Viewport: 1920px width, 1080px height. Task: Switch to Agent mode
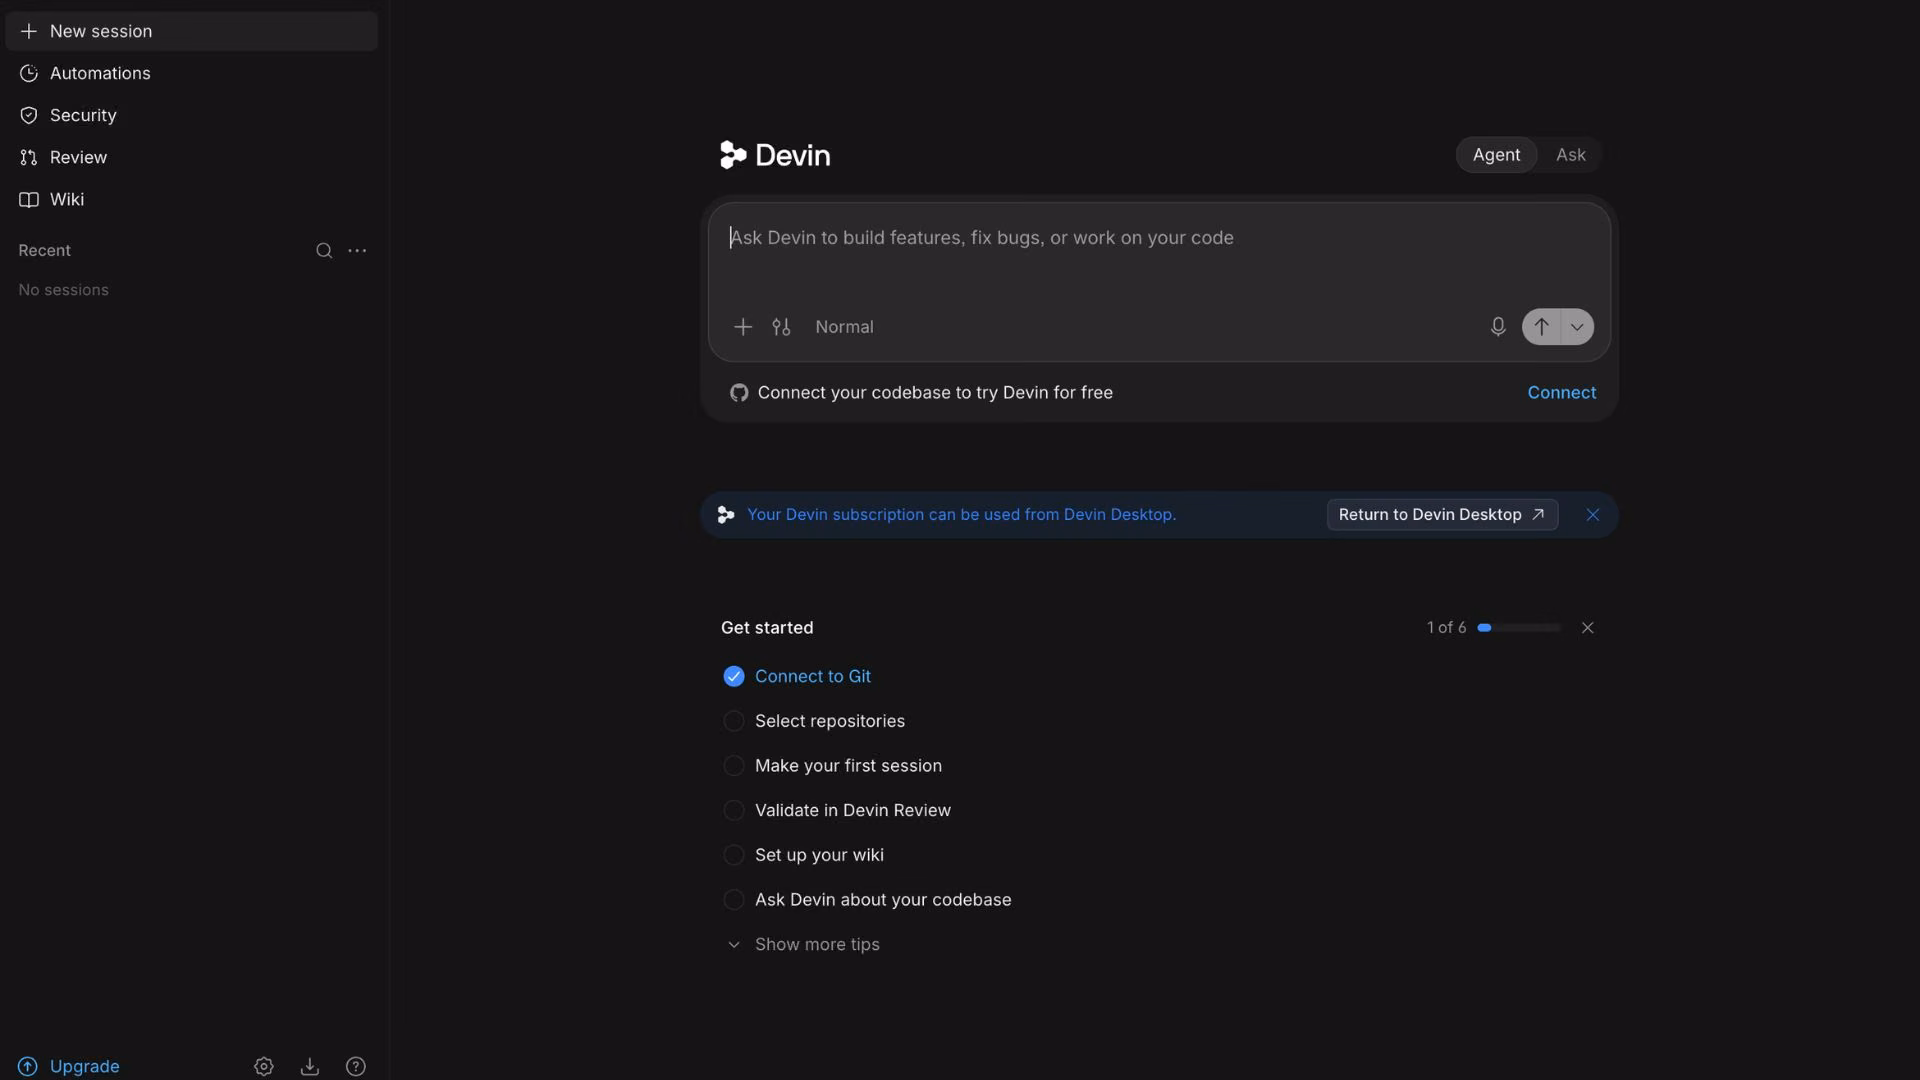pos(1496,155)
